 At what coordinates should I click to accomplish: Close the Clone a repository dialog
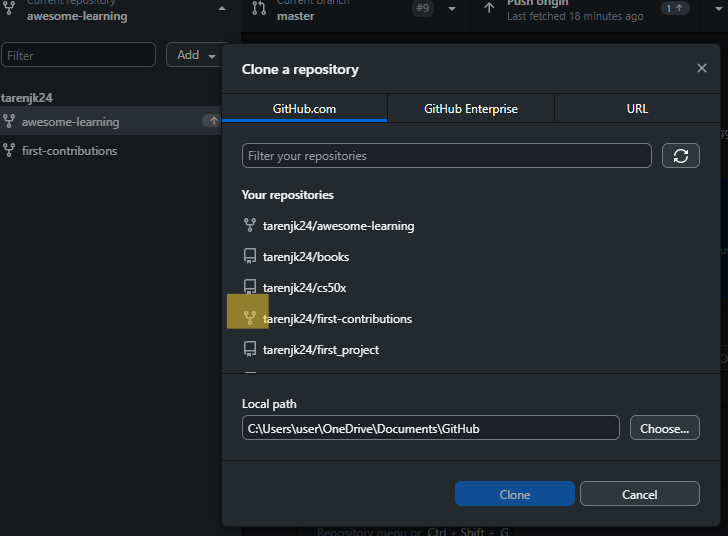point(702,69)
